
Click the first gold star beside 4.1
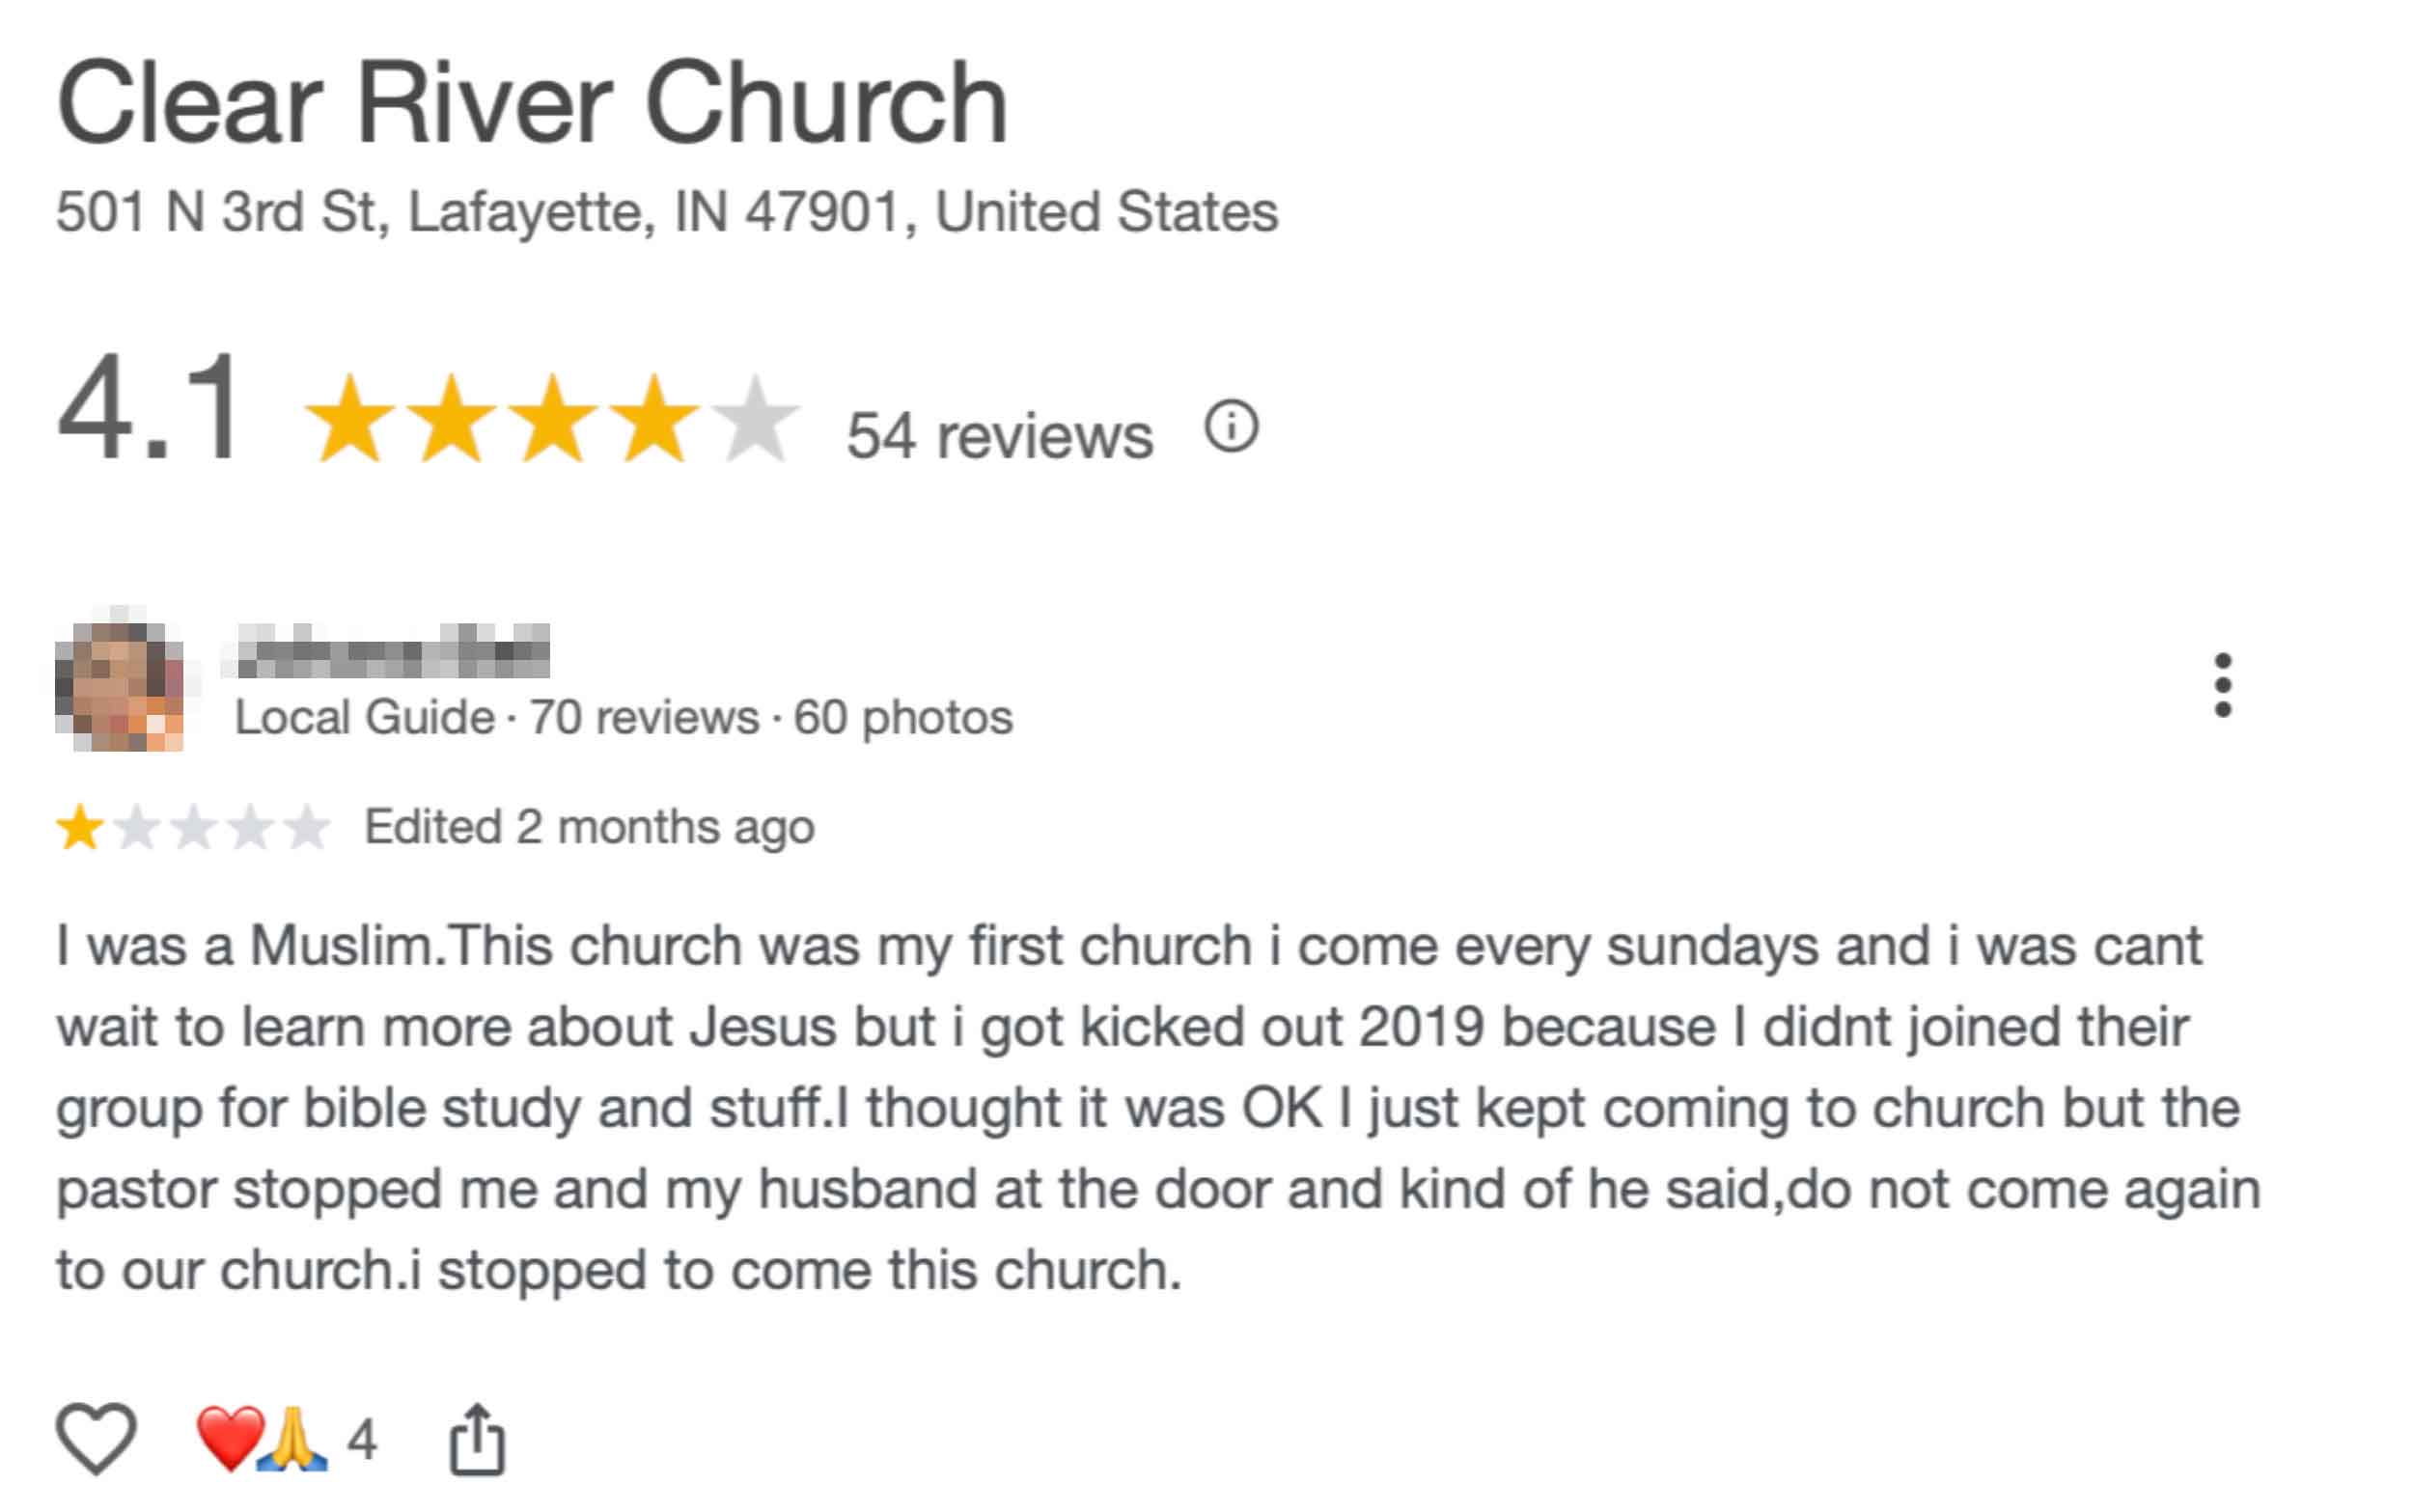coord(349,420)
